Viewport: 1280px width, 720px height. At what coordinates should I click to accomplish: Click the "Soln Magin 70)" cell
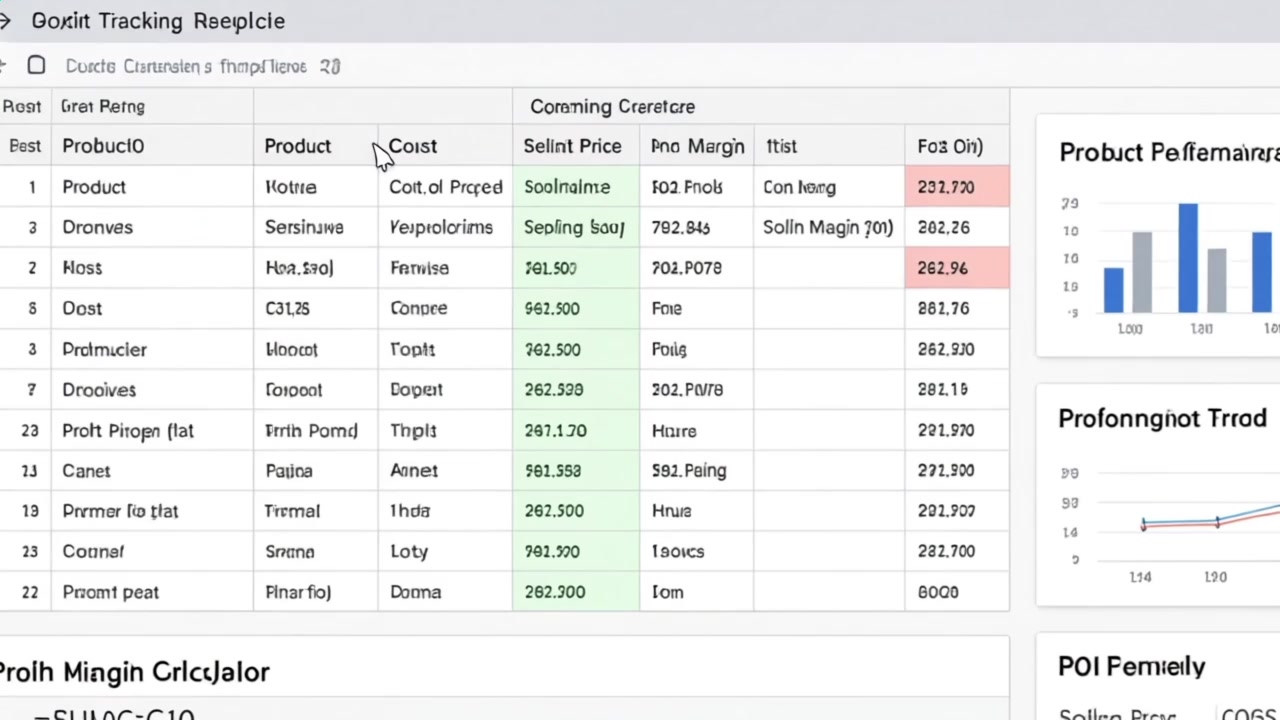pyautogui.click(x=827, y=227)
